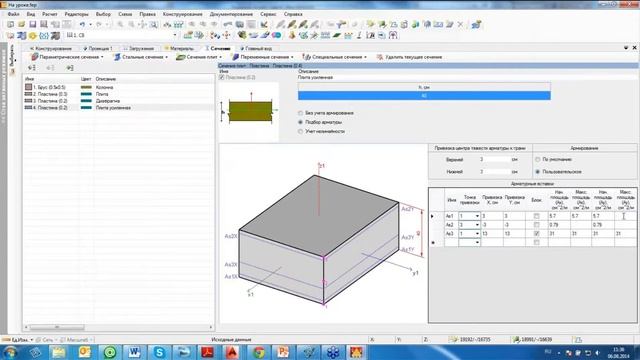Open PowerPoint from the taskbar
640x360 pixels.
[283, 352]
